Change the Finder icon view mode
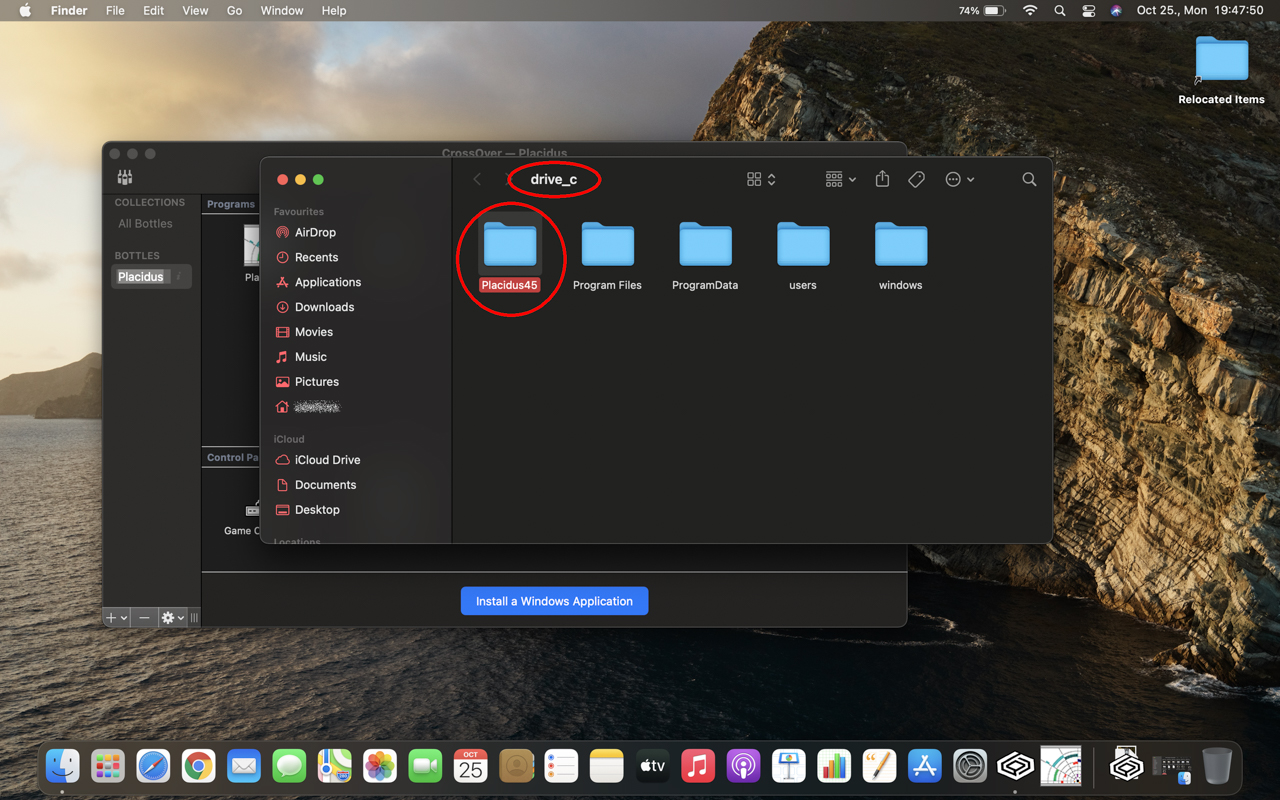Image resolution: width=1280 pixels, height=800 pixels. pyautogui.click(x=761, y=179)
